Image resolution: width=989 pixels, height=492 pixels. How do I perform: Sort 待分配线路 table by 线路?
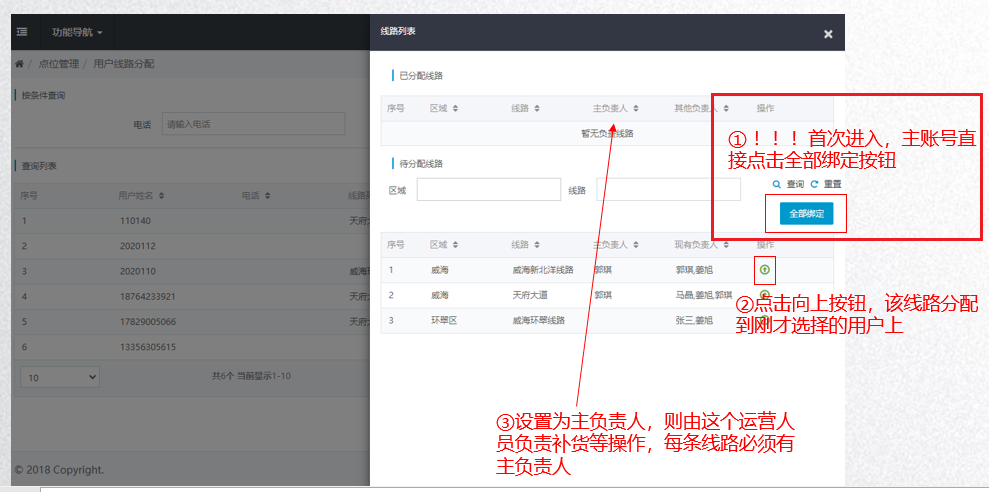pos(537,245)
